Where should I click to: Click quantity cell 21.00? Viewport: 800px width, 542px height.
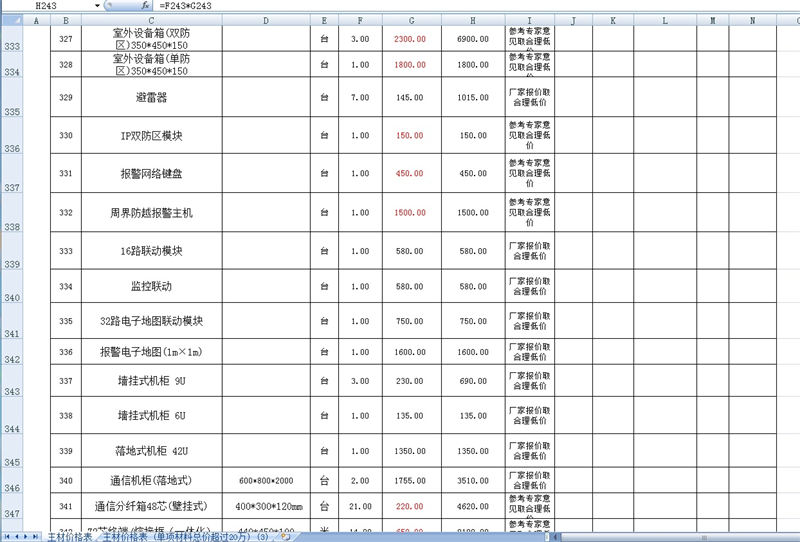click(x=360, y=506)
